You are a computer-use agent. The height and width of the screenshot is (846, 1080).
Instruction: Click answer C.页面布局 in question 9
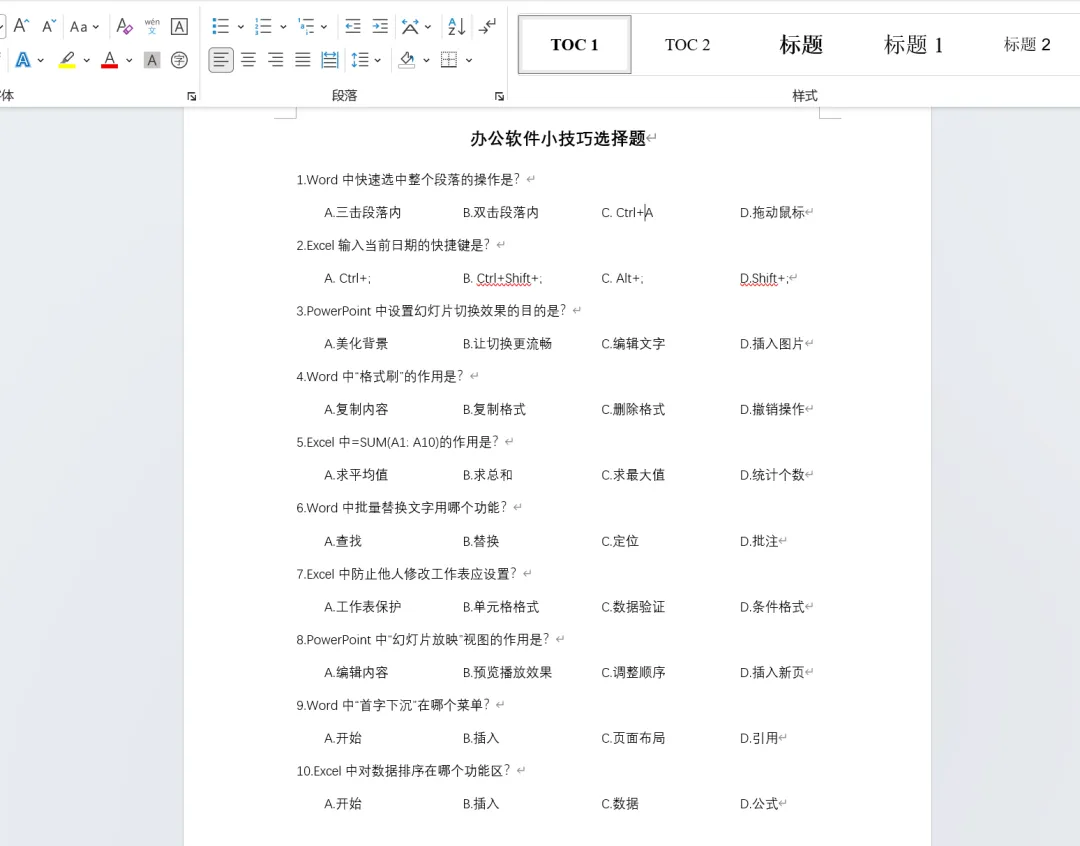tap(633, 738)
